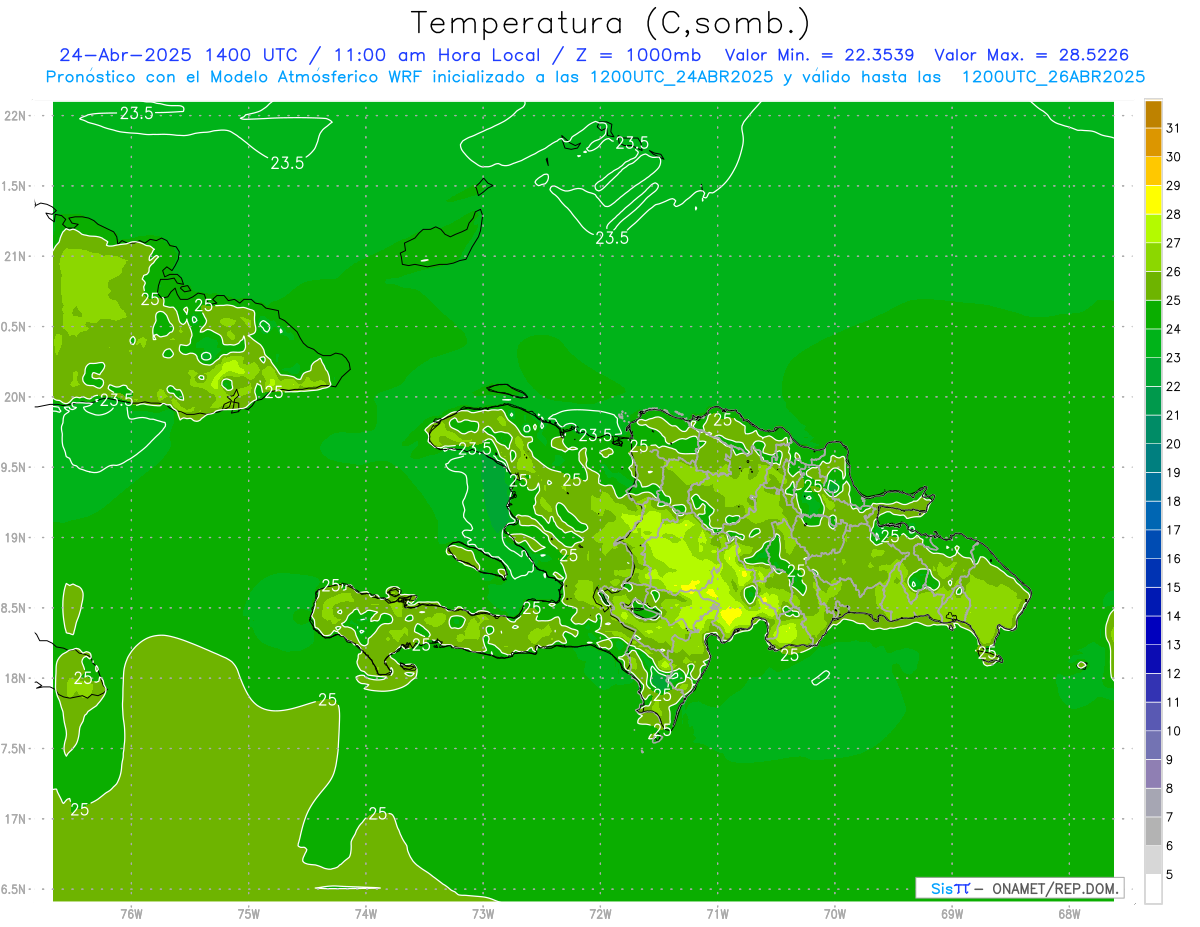This screenshot has width=1200, height=927.
Task: Select the purple swatch between 8 and 9
Action: click(x=1153, y=774)
